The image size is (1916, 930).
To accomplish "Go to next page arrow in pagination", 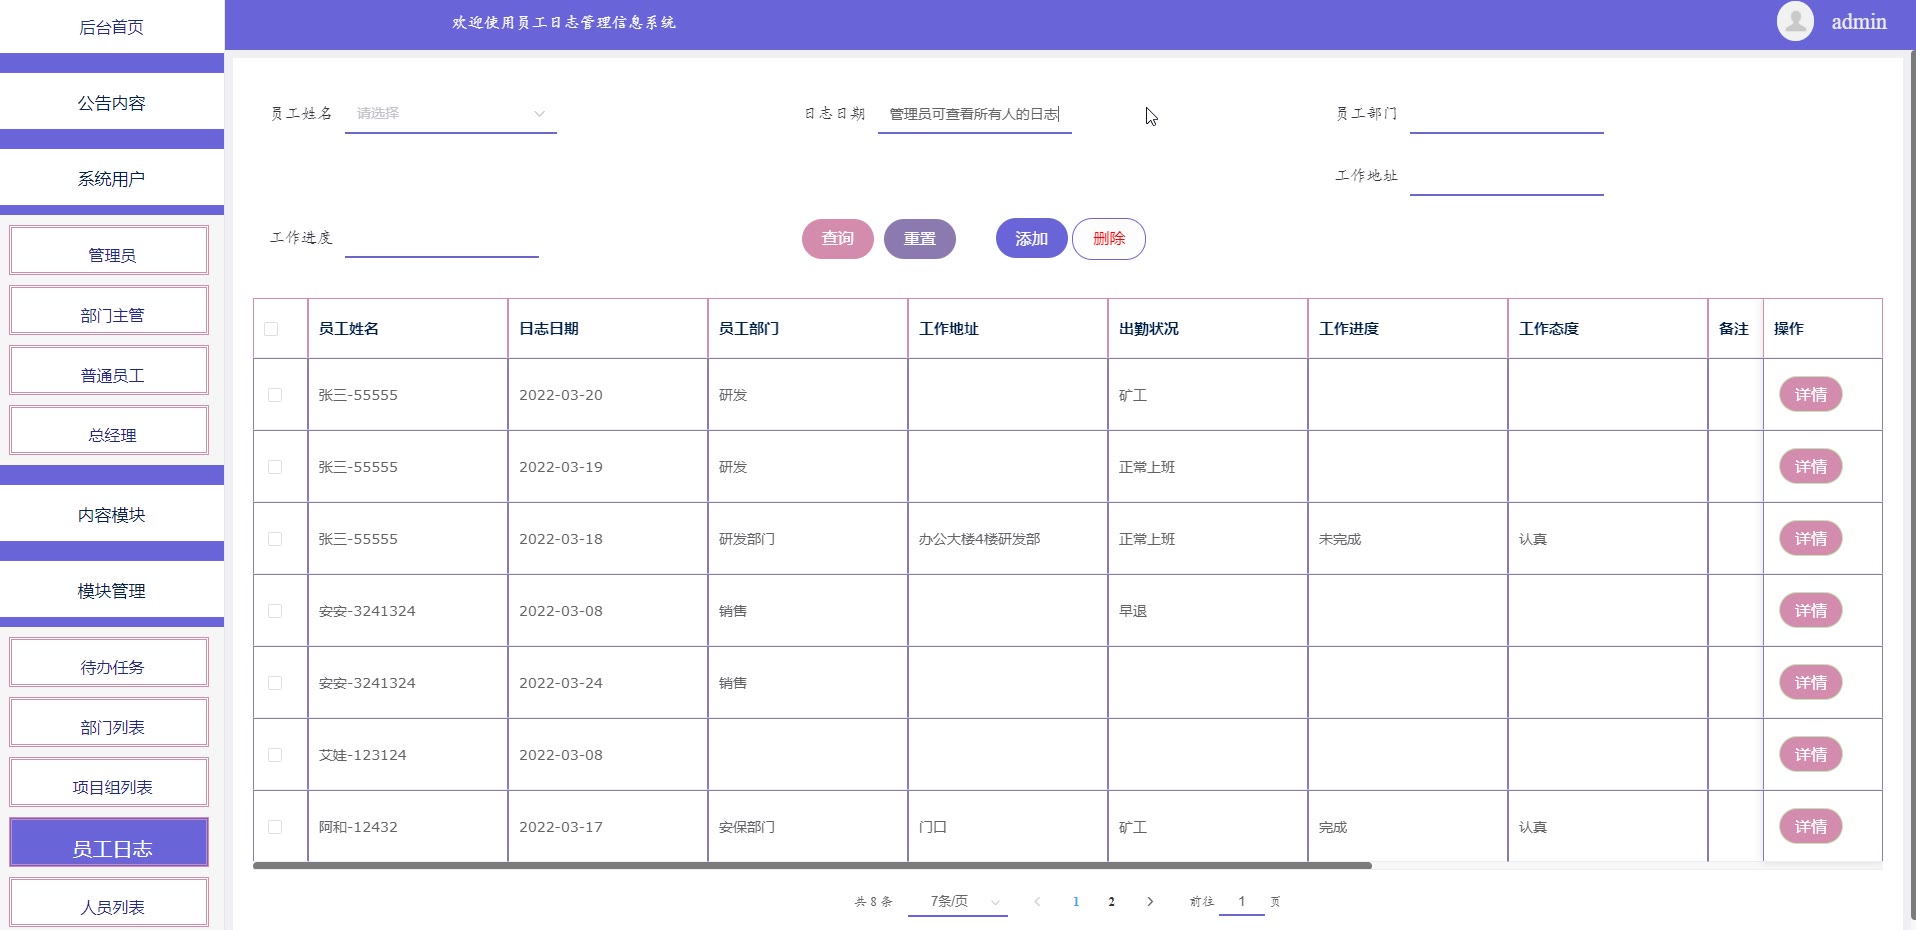I will coord(1150,901).
